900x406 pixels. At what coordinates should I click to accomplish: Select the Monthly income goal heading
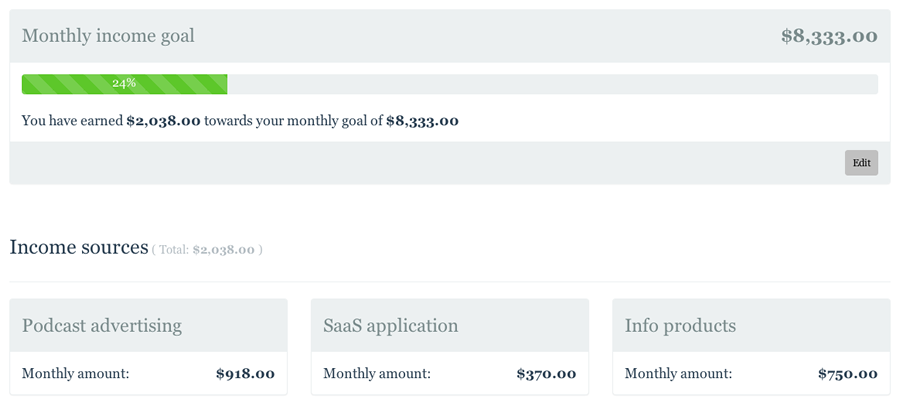[108, 36]
